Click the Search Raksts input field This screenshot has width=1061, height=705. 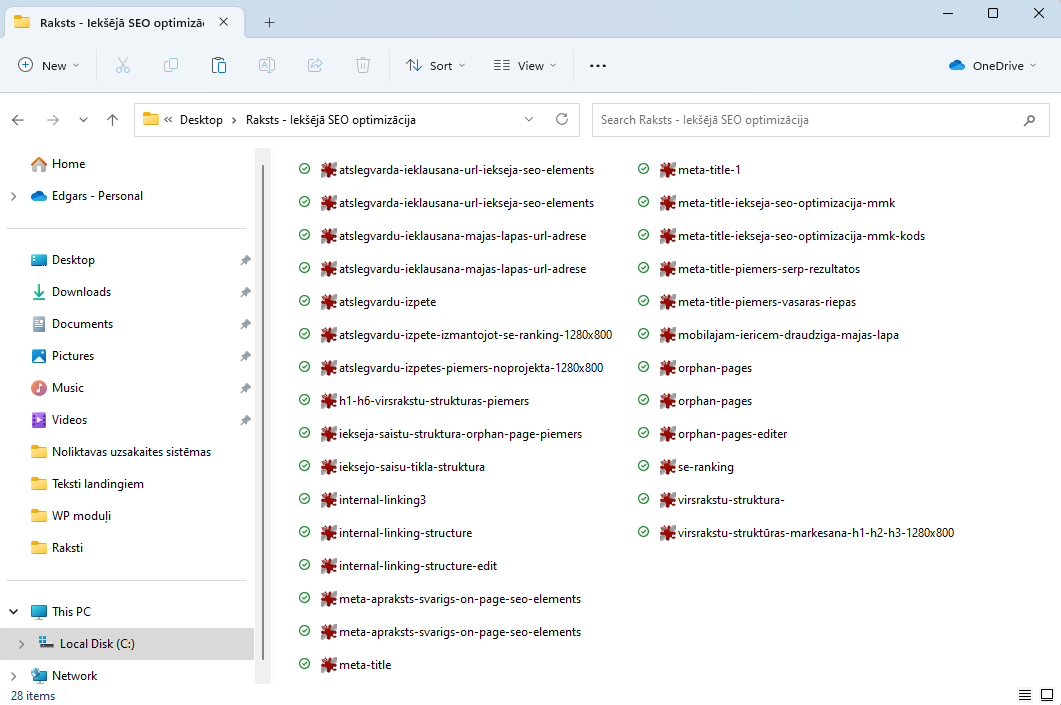805,120
